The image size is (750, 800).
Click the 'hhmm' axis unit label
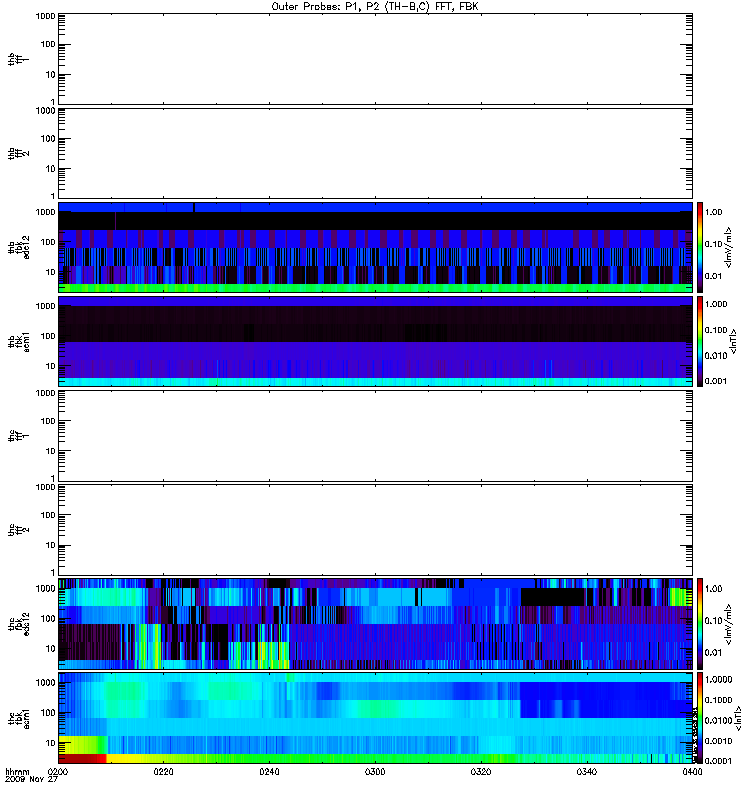coord(17,772)
